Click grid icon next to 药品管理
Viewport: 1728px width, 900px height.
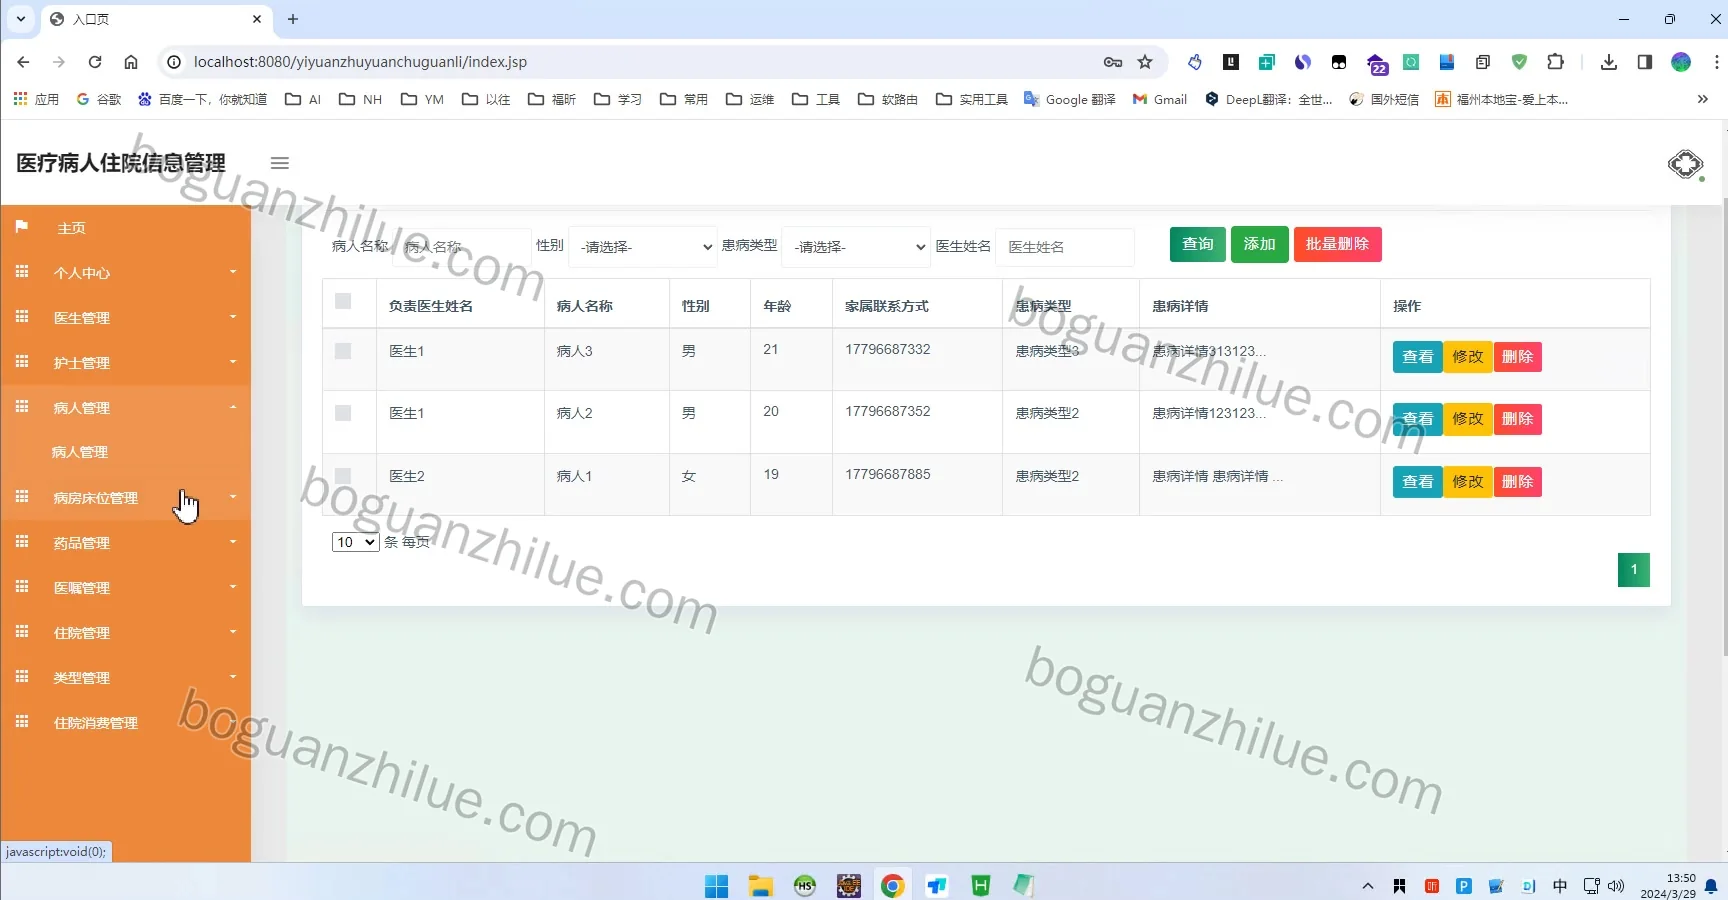22,542
